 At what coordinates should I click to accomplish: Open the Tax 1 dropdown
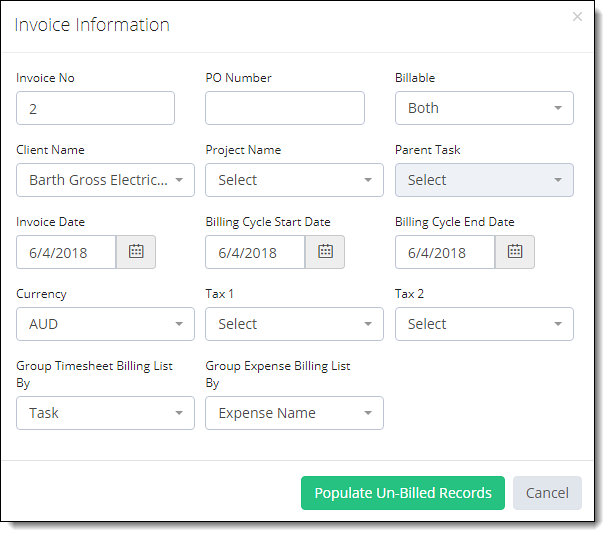click(294, 324)
